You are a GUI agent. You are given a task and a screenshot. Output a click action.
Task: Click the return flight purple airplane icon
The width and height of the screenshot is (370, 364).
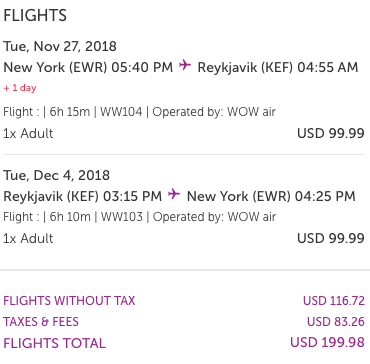(x=174, y=194)
